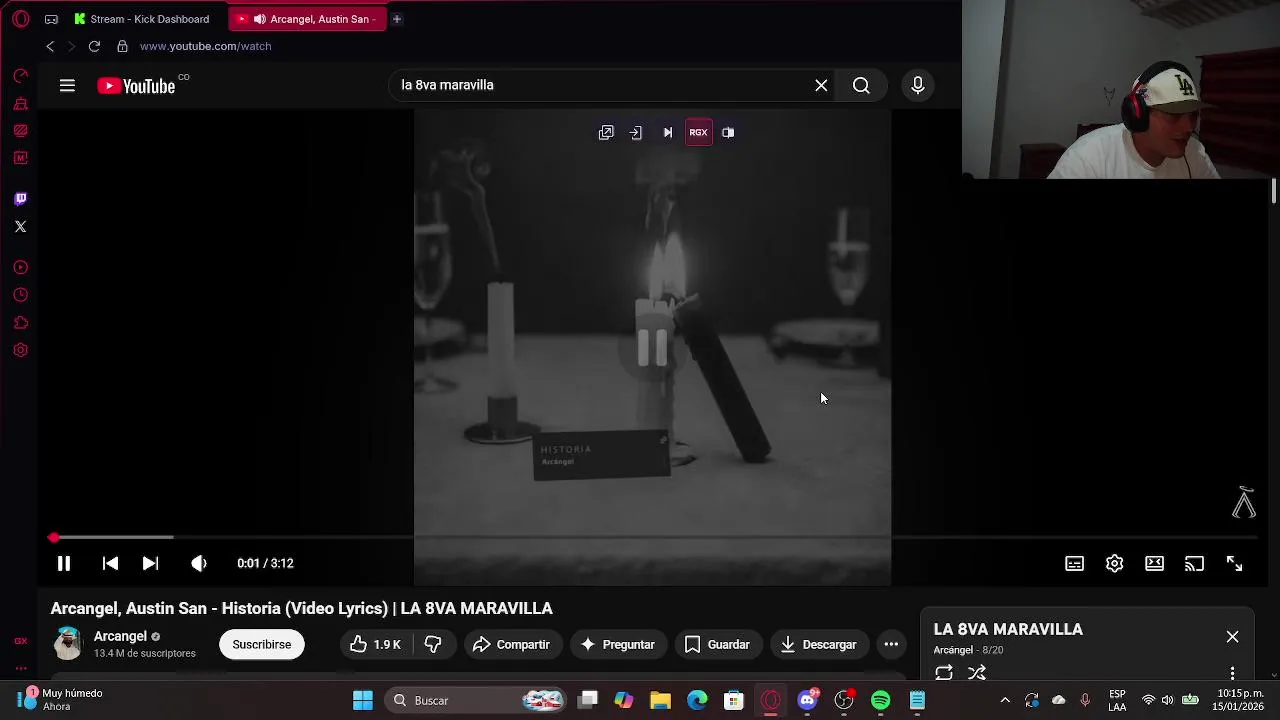Share the video via Compartir
Image resolution: width=1280 pixels, height=720 pixels.
pos(511,645)
